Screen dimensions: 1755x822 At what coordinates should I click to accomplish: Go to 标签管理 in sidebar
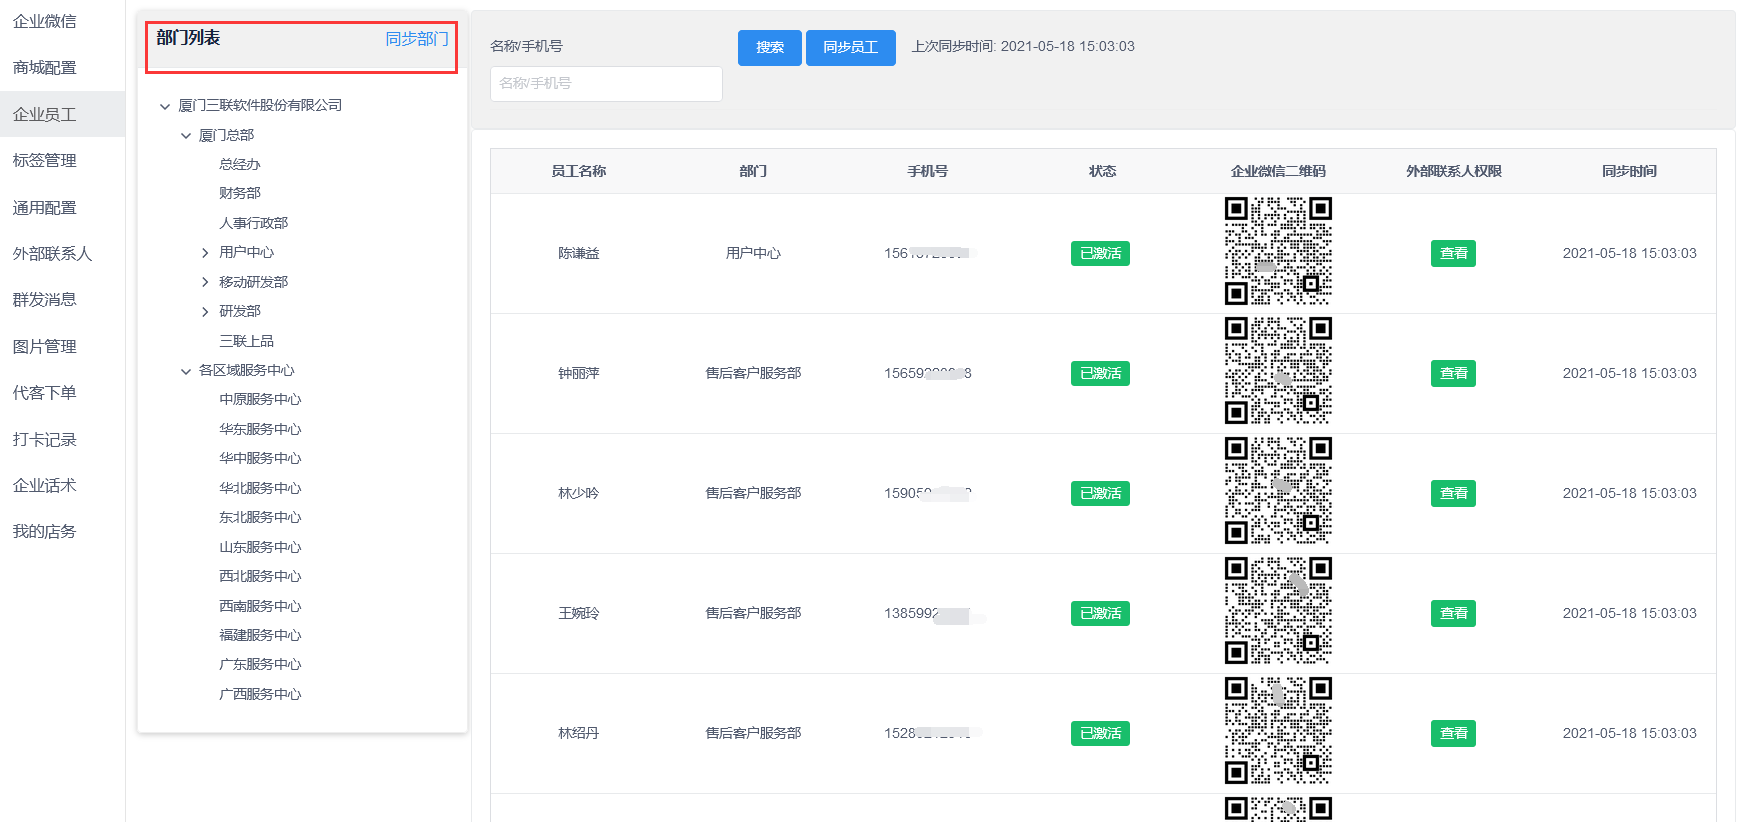(45, 161)
